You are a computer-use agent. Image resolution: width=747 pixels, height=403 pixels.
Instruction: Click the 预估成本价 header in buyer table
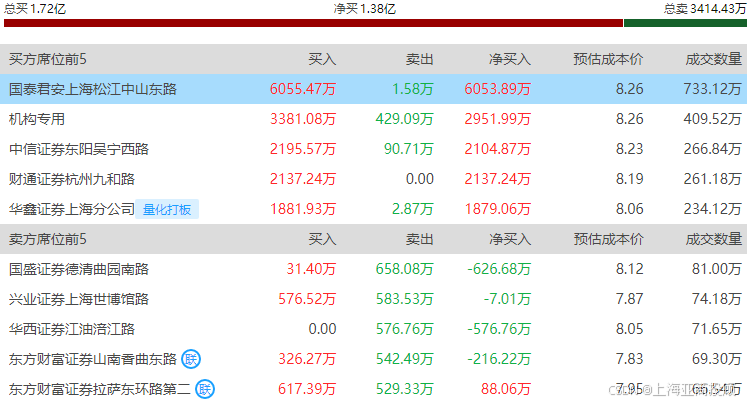608,59
